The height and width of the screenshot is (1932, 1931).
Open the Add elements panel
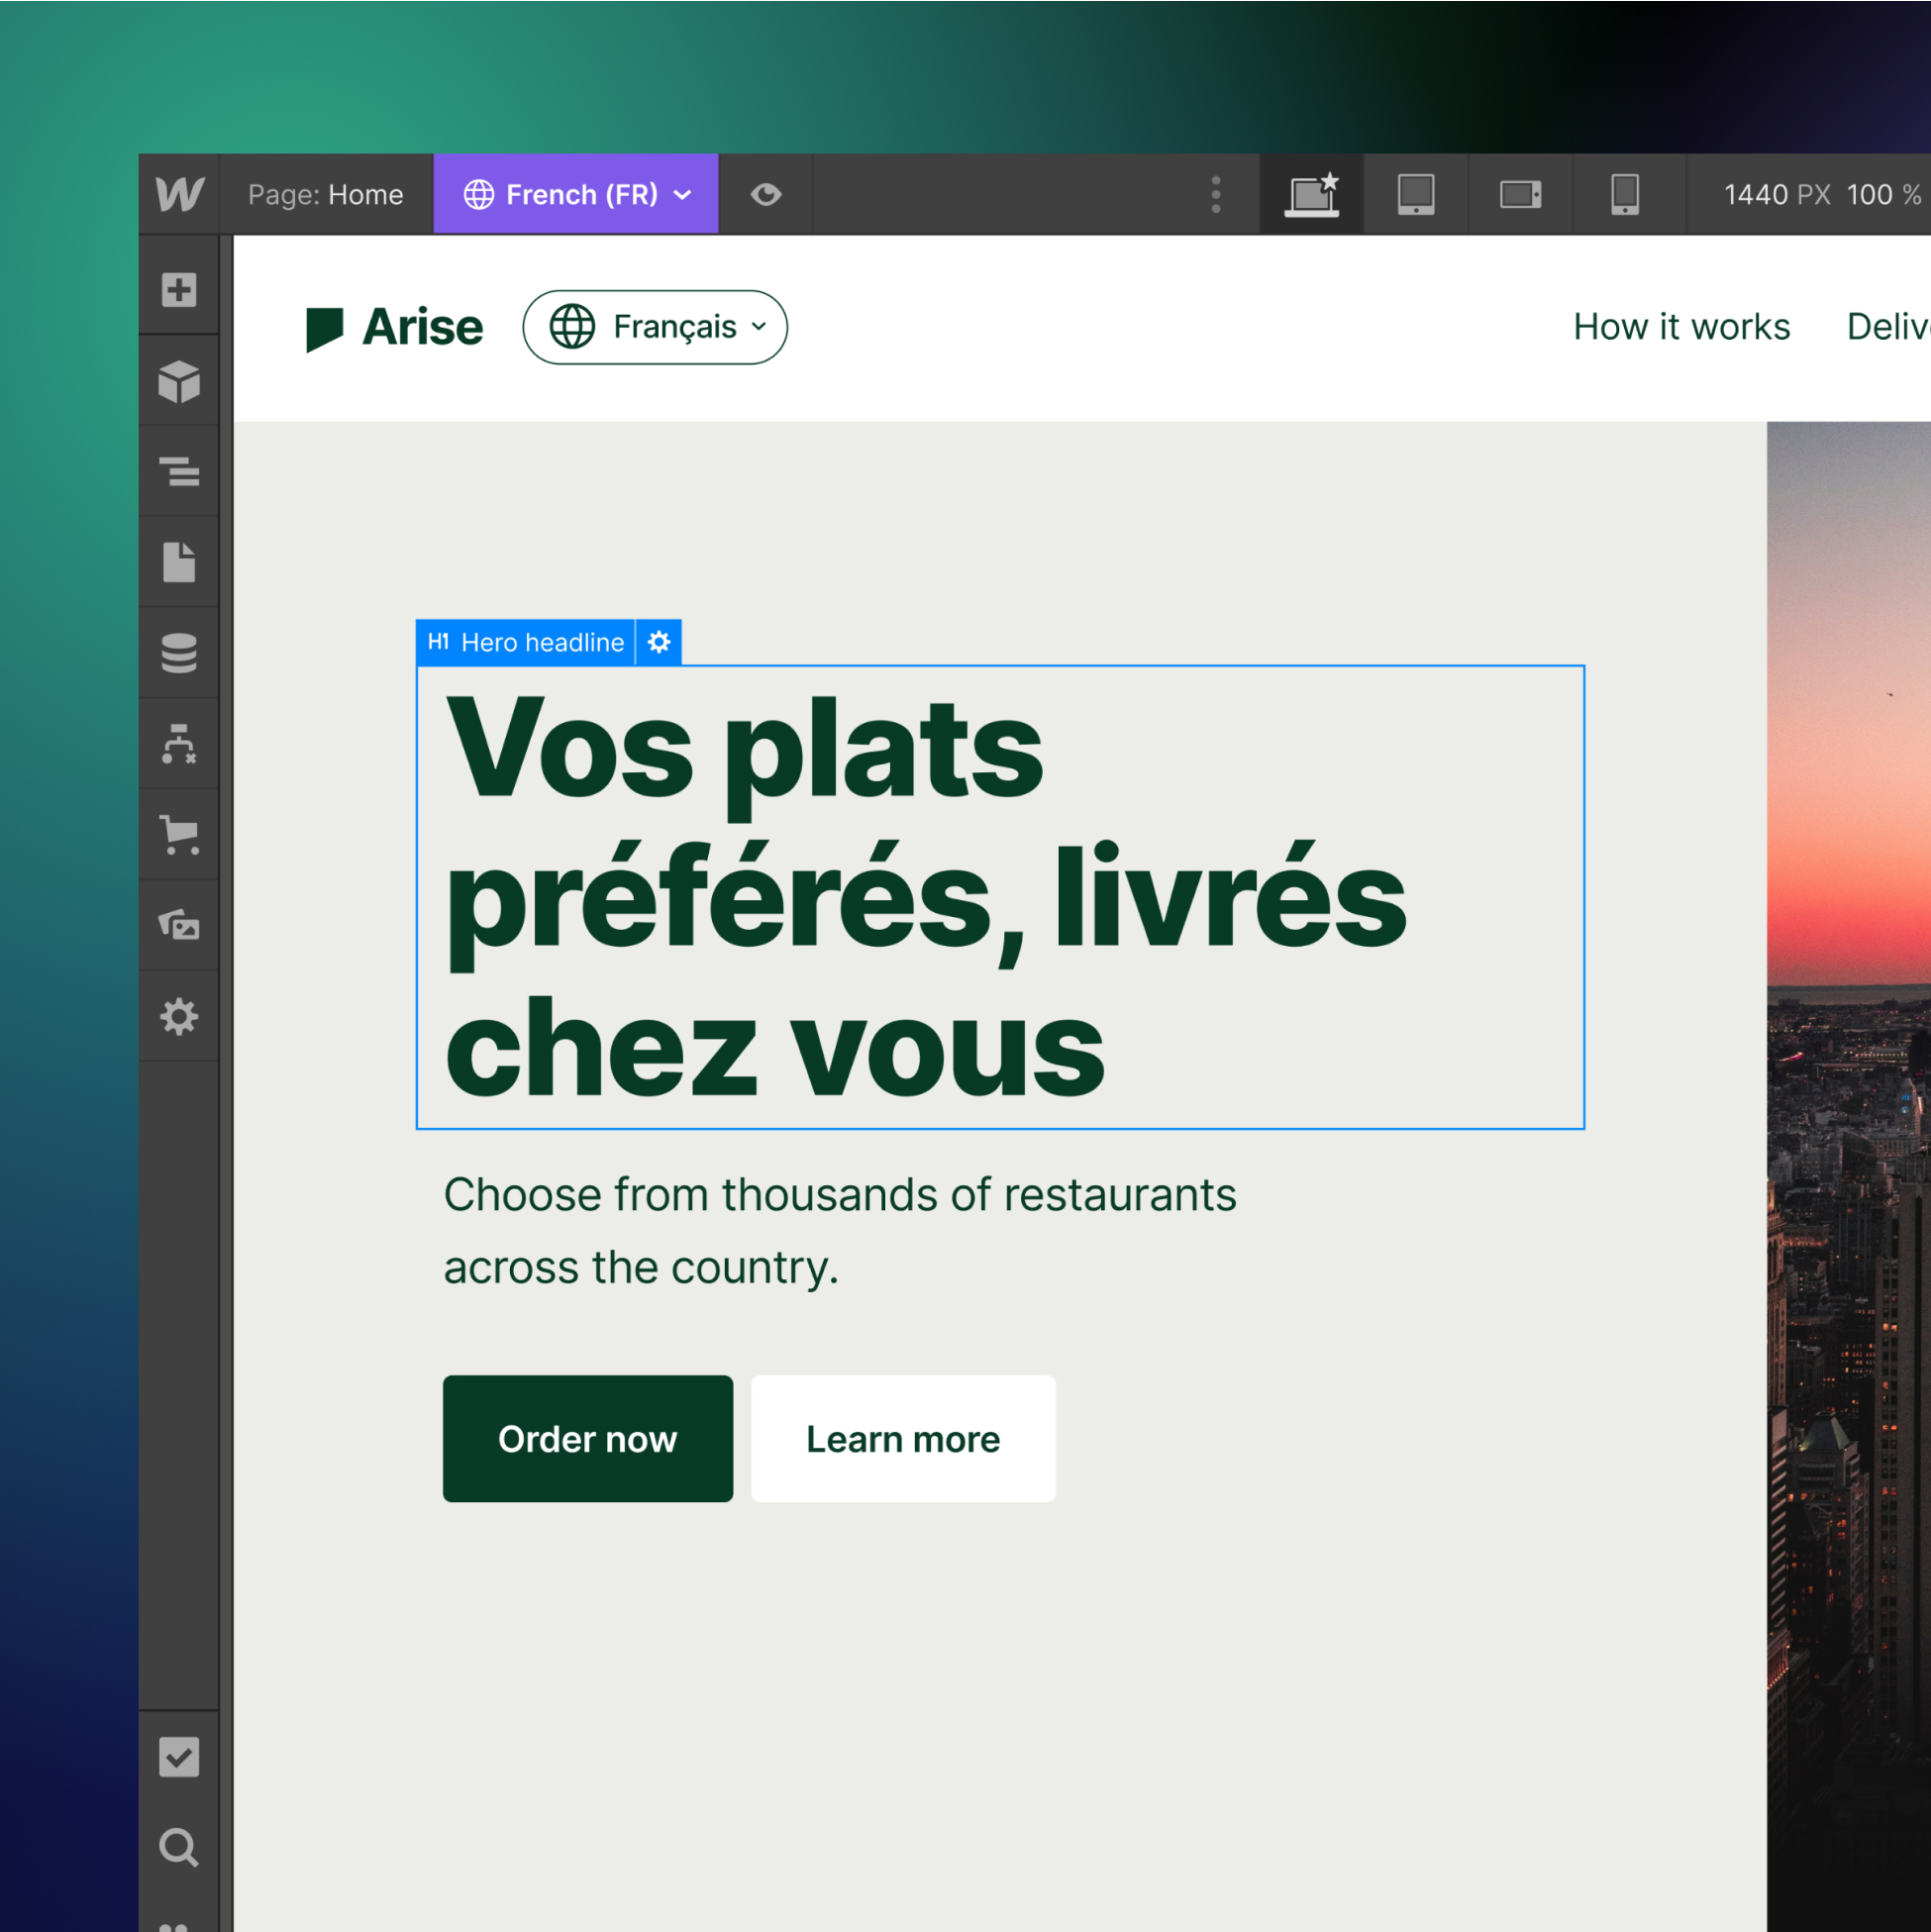click(179, 290)
